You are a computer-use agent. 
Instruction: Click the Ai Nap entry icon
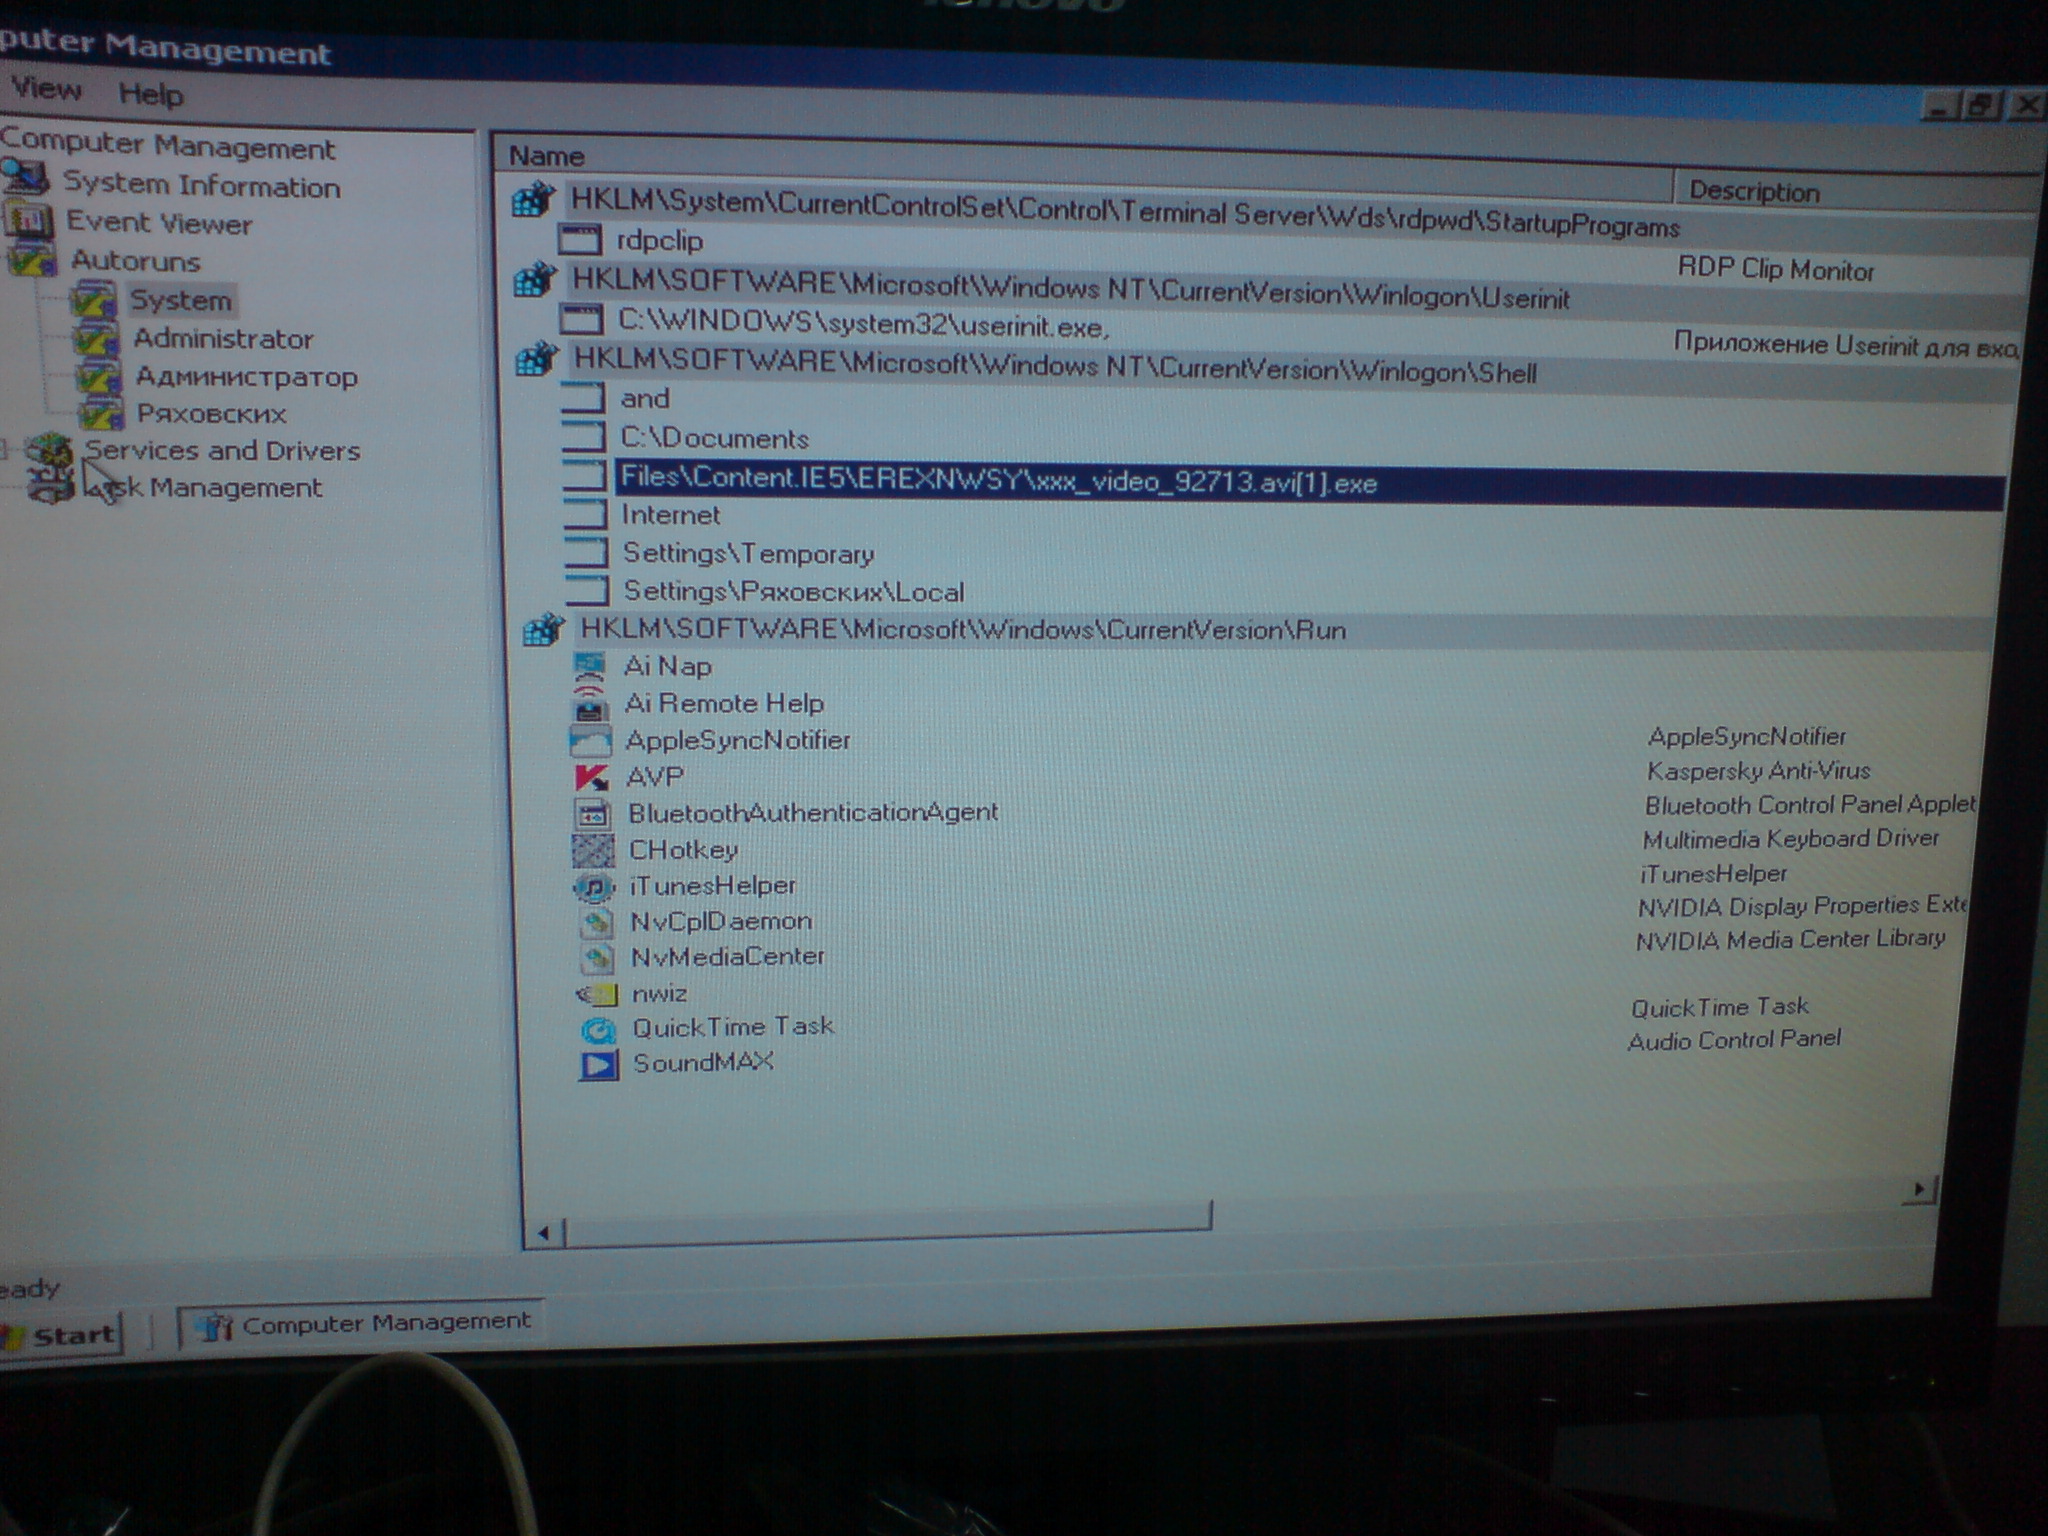click(x=590, y=665)
